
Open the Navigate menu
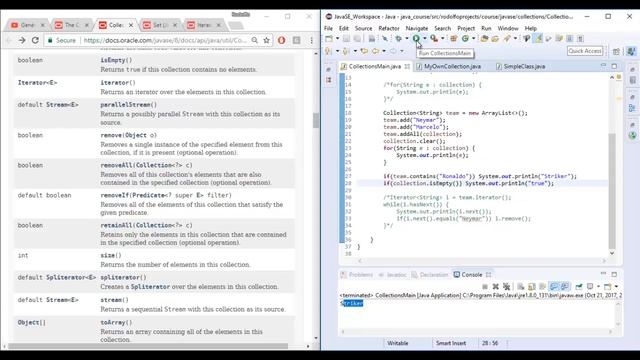417,28
